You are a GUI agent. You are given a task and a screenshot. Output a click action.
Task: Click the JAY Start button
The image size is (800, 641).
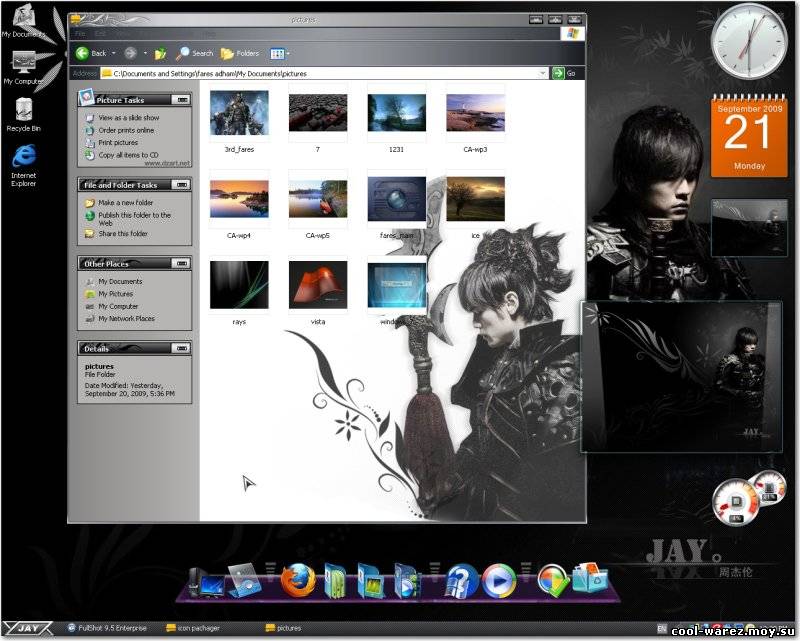pos(28,628)
